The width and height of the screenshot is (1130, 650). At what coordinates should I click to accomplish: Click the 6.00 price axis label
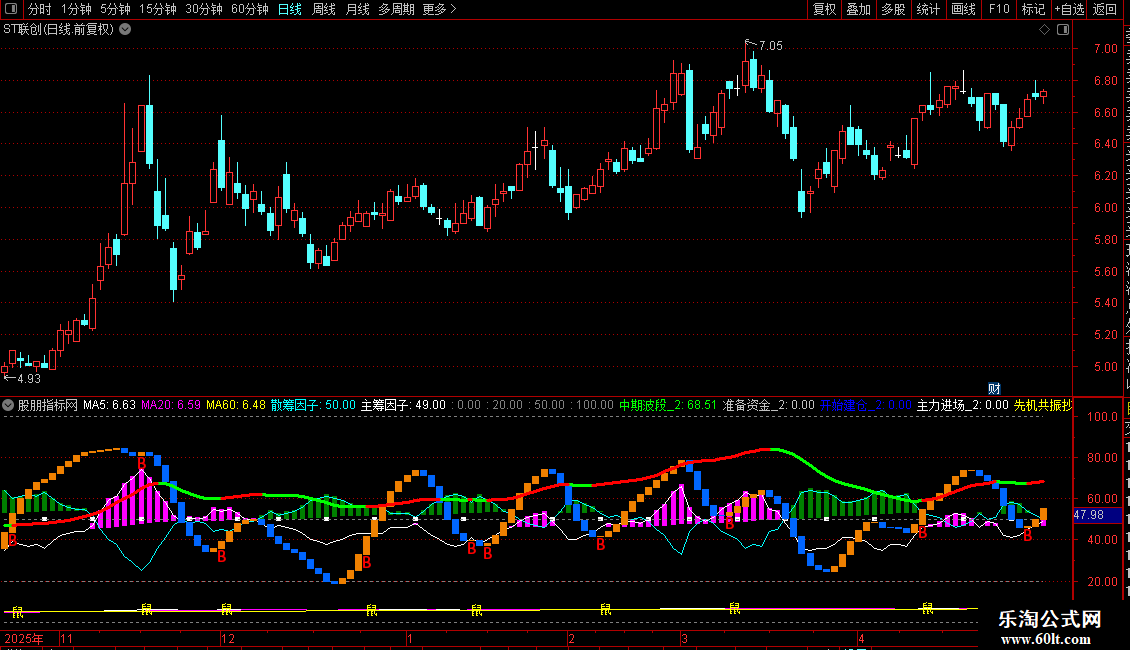(1105, 208)
